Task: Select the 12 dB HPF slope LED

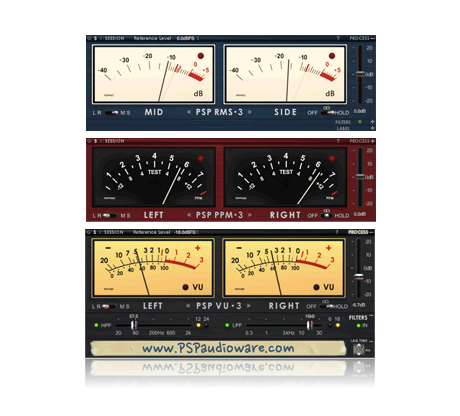Action: 198,325
